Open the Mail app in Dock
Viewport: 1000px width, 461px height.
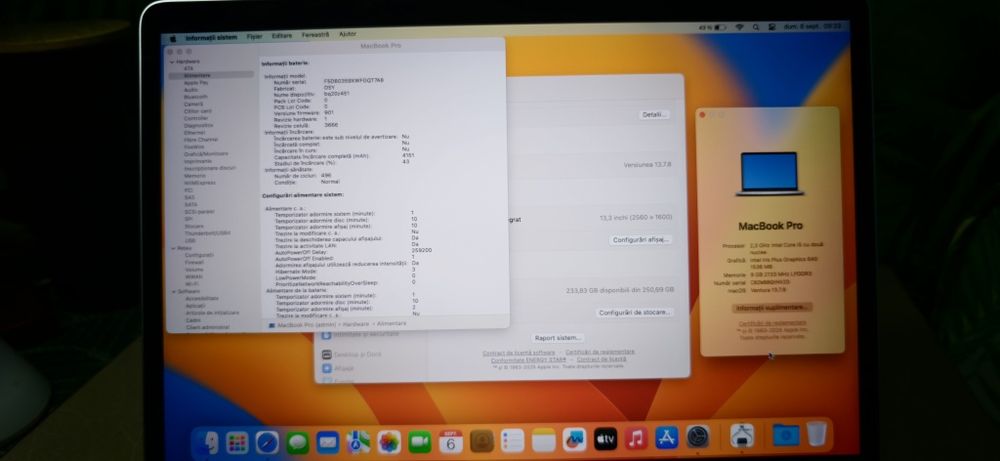328,442
